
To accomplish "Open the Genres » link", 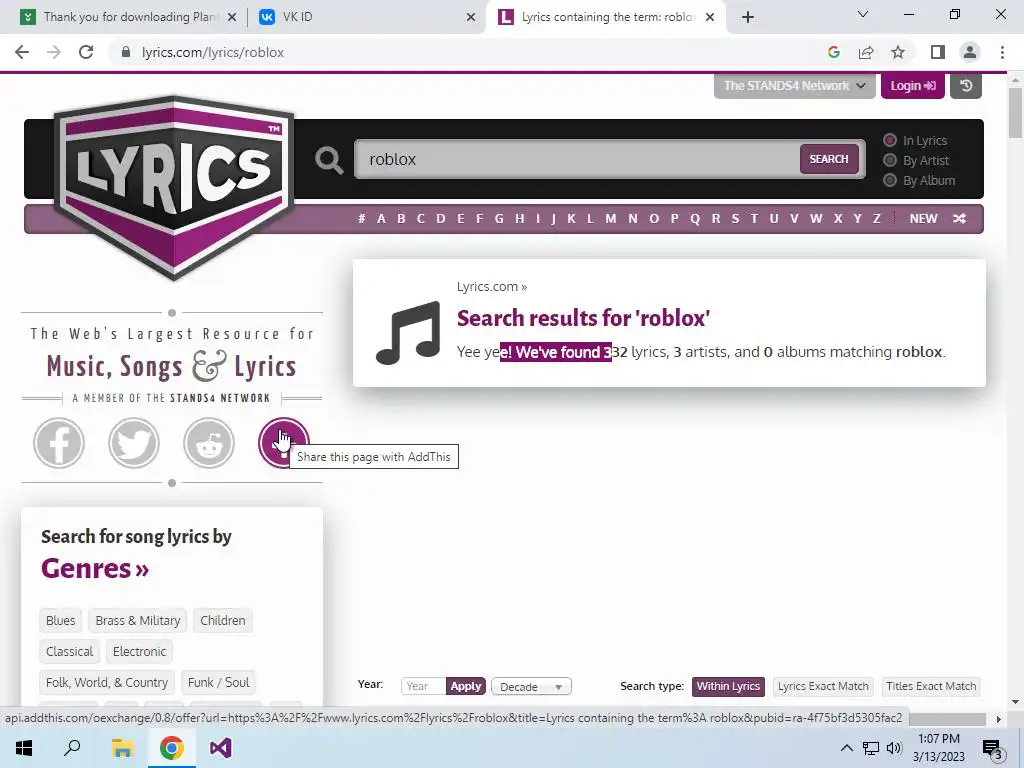I will (95, 569).
